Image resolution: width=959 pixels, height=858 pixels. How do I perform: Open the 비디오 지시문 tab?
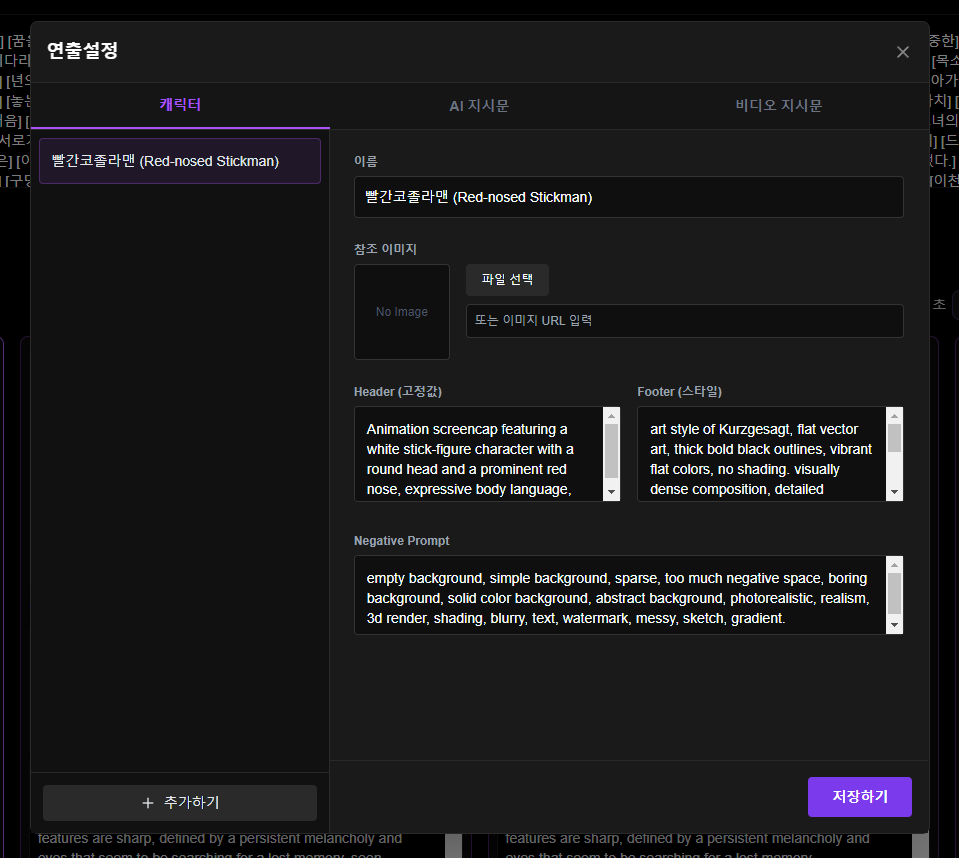pos(778,105)
